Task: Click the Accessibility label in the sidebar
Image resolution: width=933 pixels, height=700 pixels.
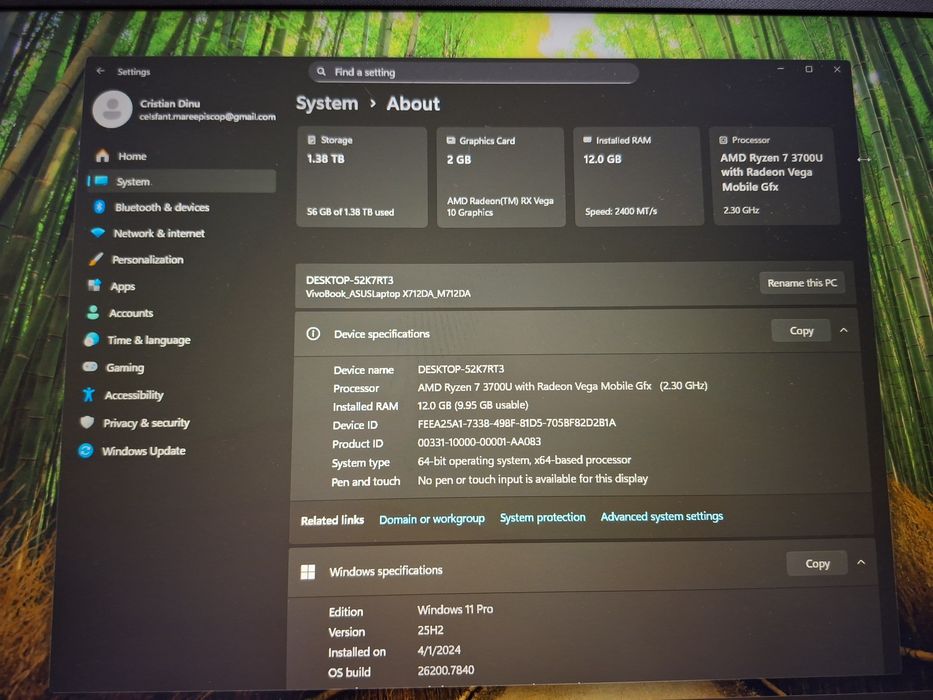Action: click(134, 395)
